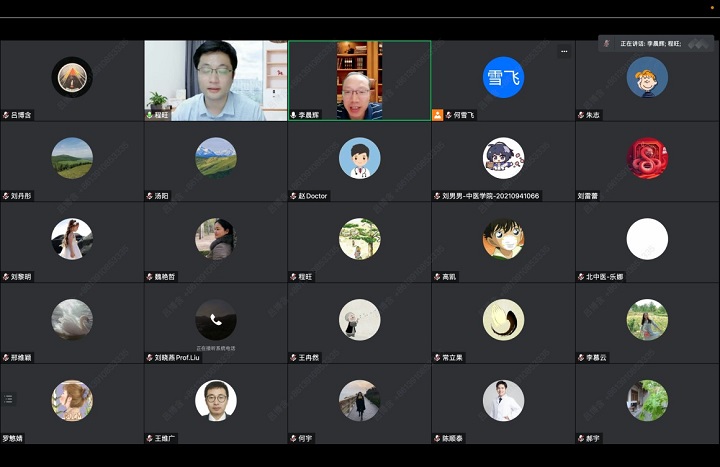The image size is (720, 467).
Task: Select 王维广's portrait photo
Action: click(215, 400)
